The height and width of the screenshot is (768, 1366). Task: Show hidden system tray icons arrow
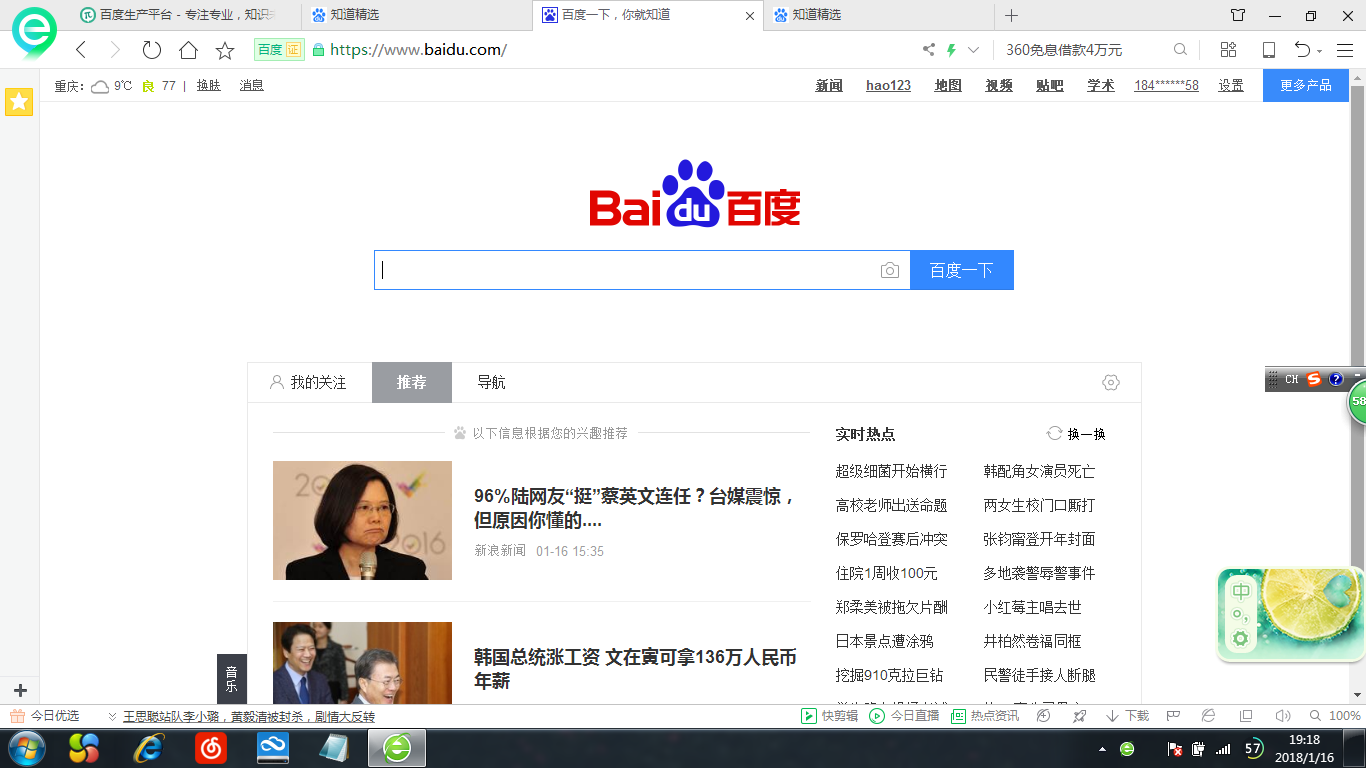tap(1102, 749)
